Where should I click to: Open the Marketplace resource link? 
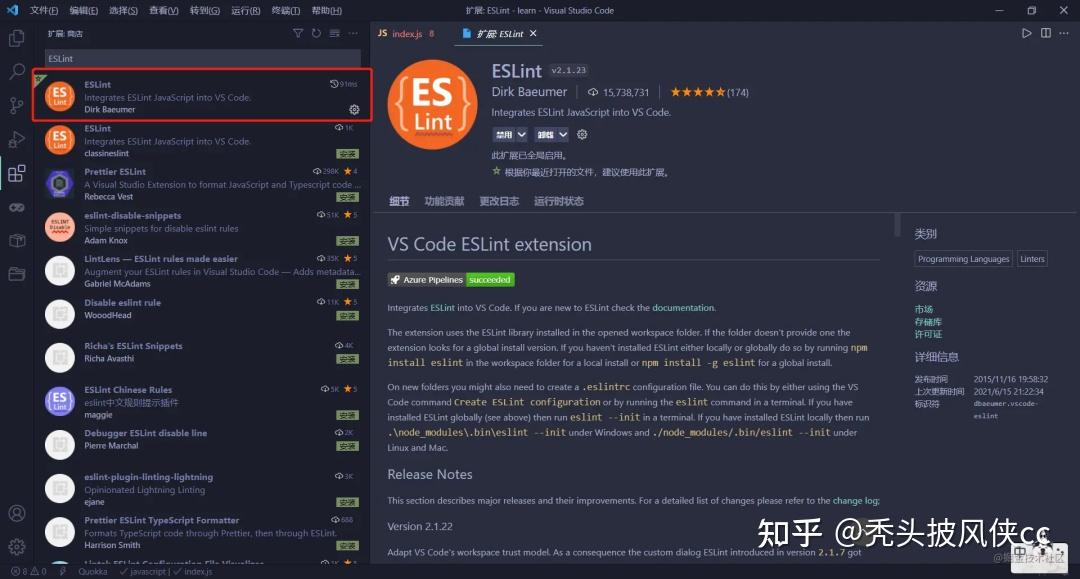(x=924, y=309)
